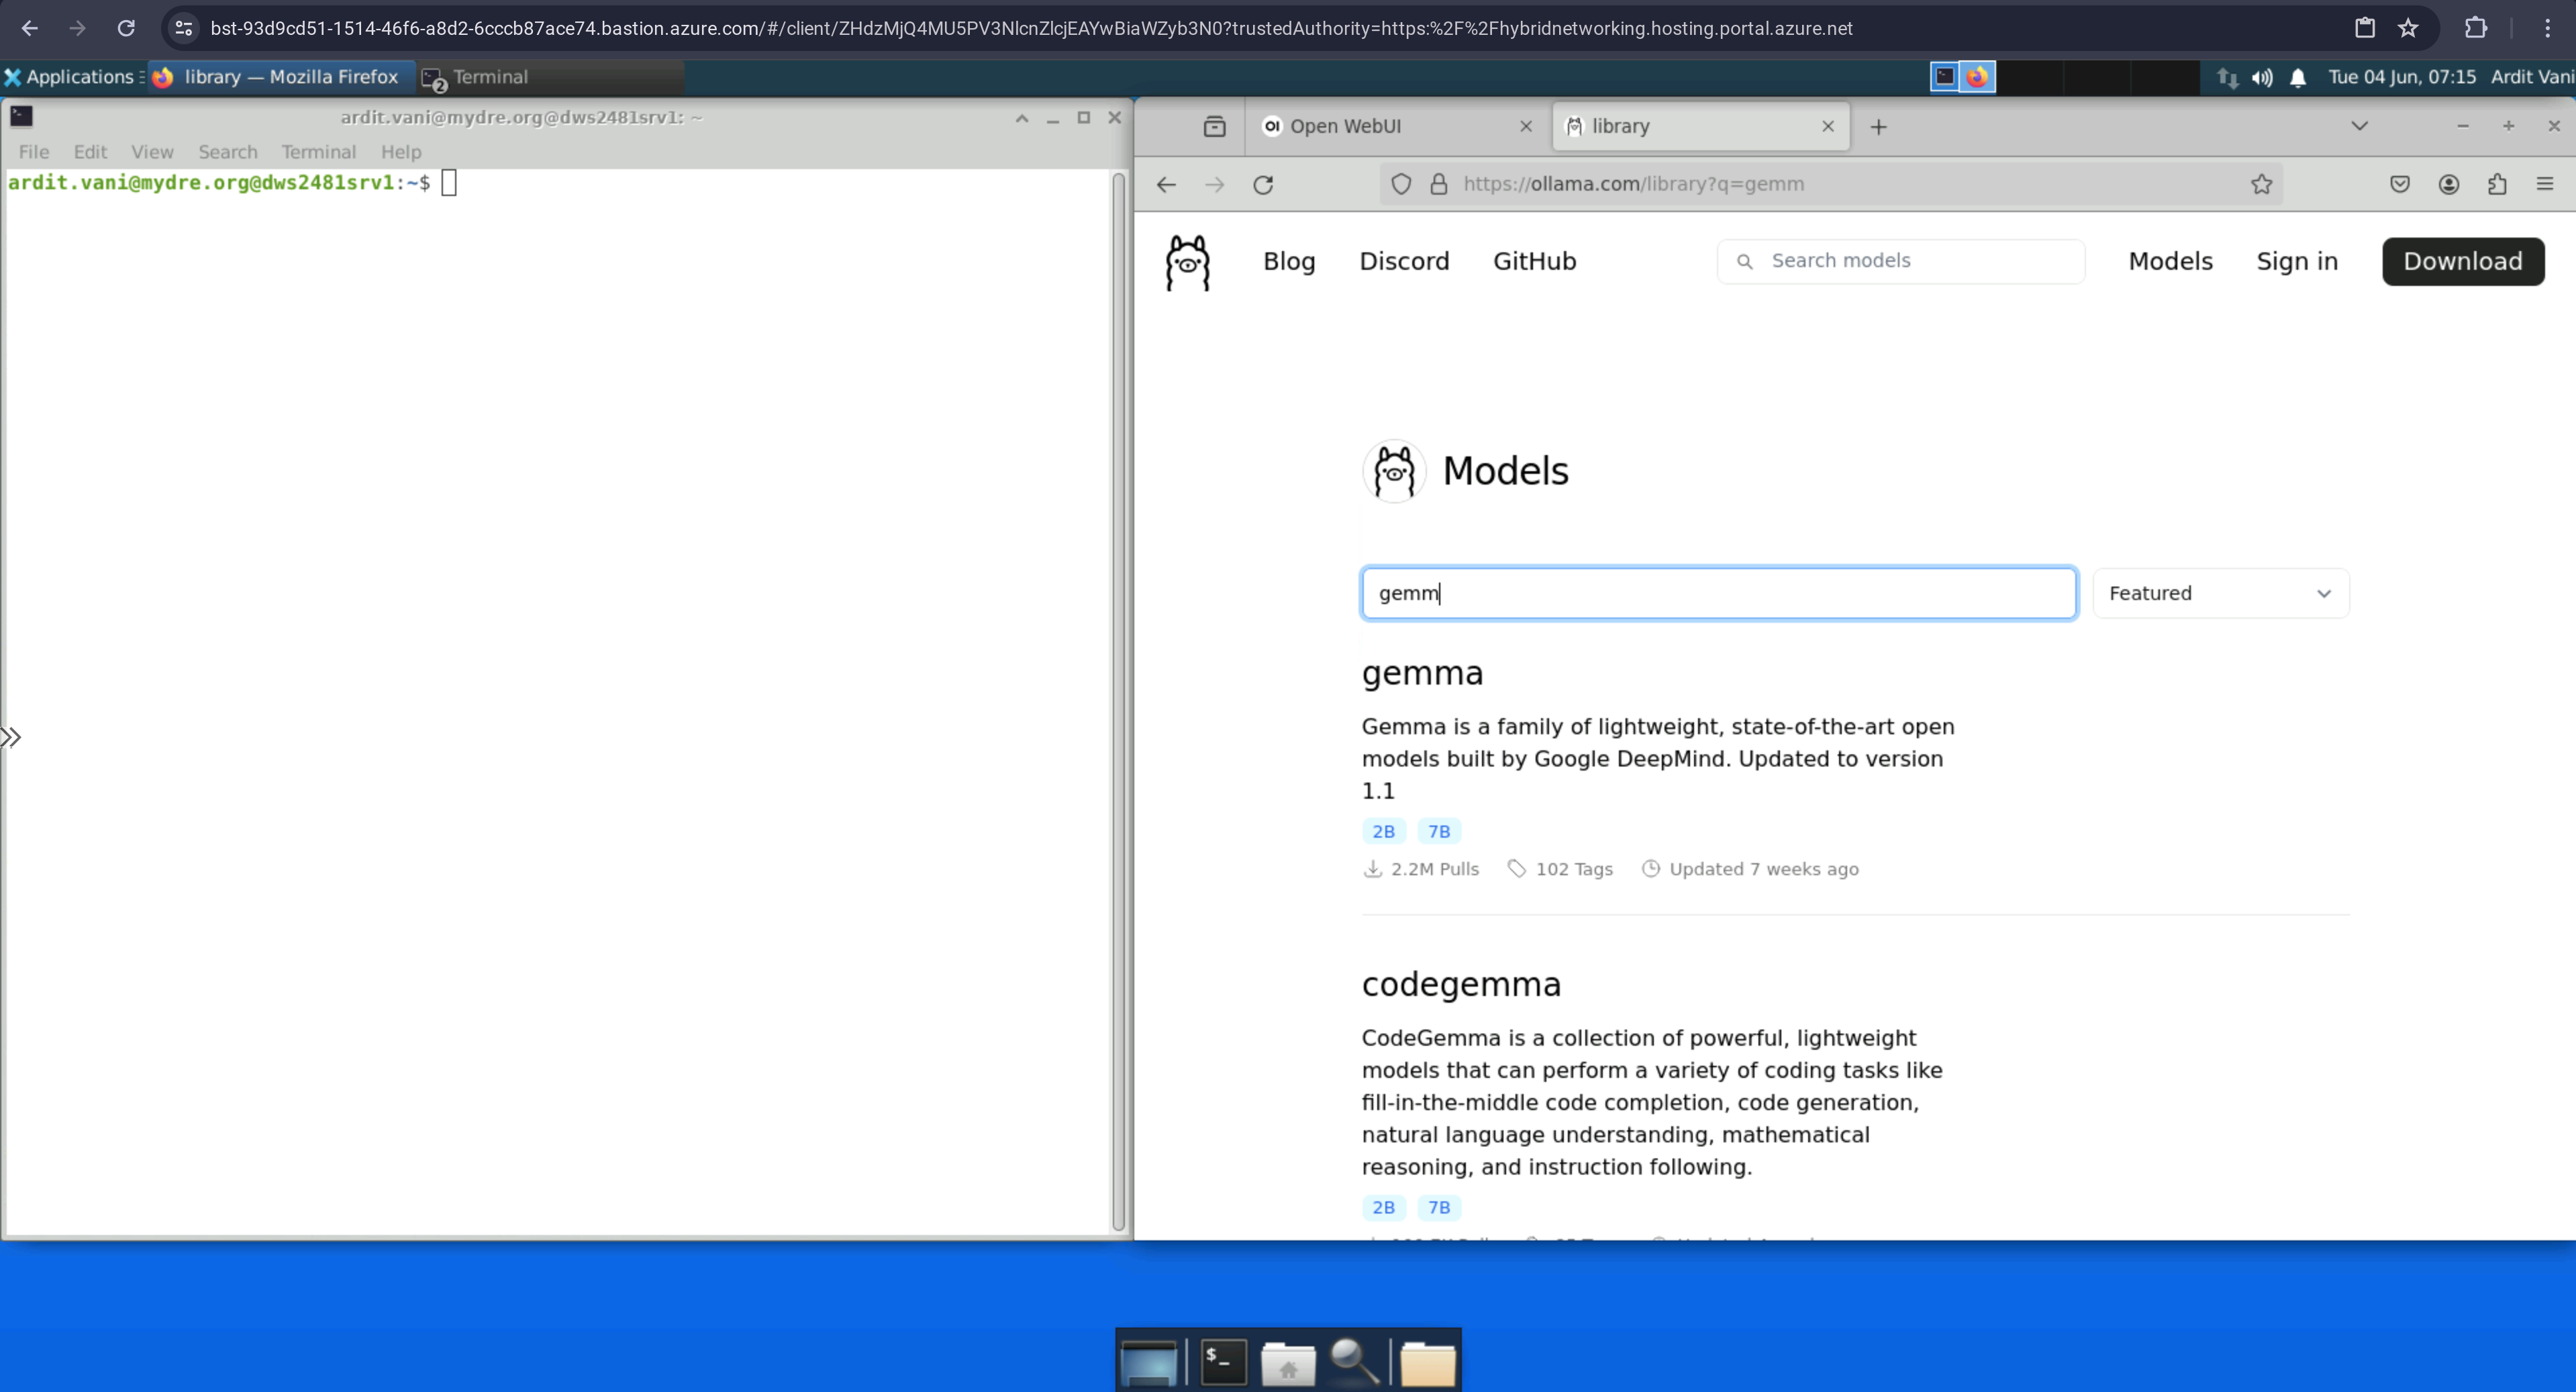The image size is (2576, 1392).
Task: Open Firefox extensions icon
Action: point(2497,184)
